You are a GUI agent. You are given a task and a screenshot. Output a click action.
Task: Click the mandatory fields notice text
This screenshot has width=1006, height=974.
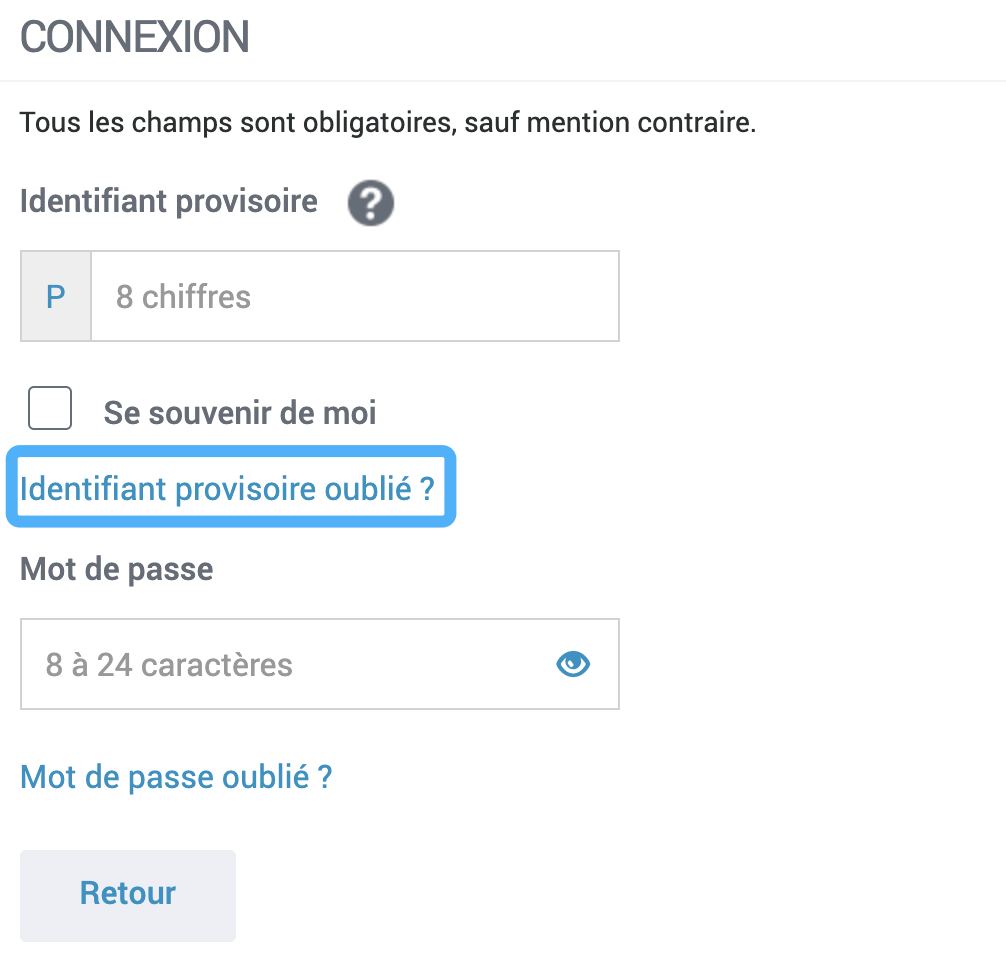(388, 125)
